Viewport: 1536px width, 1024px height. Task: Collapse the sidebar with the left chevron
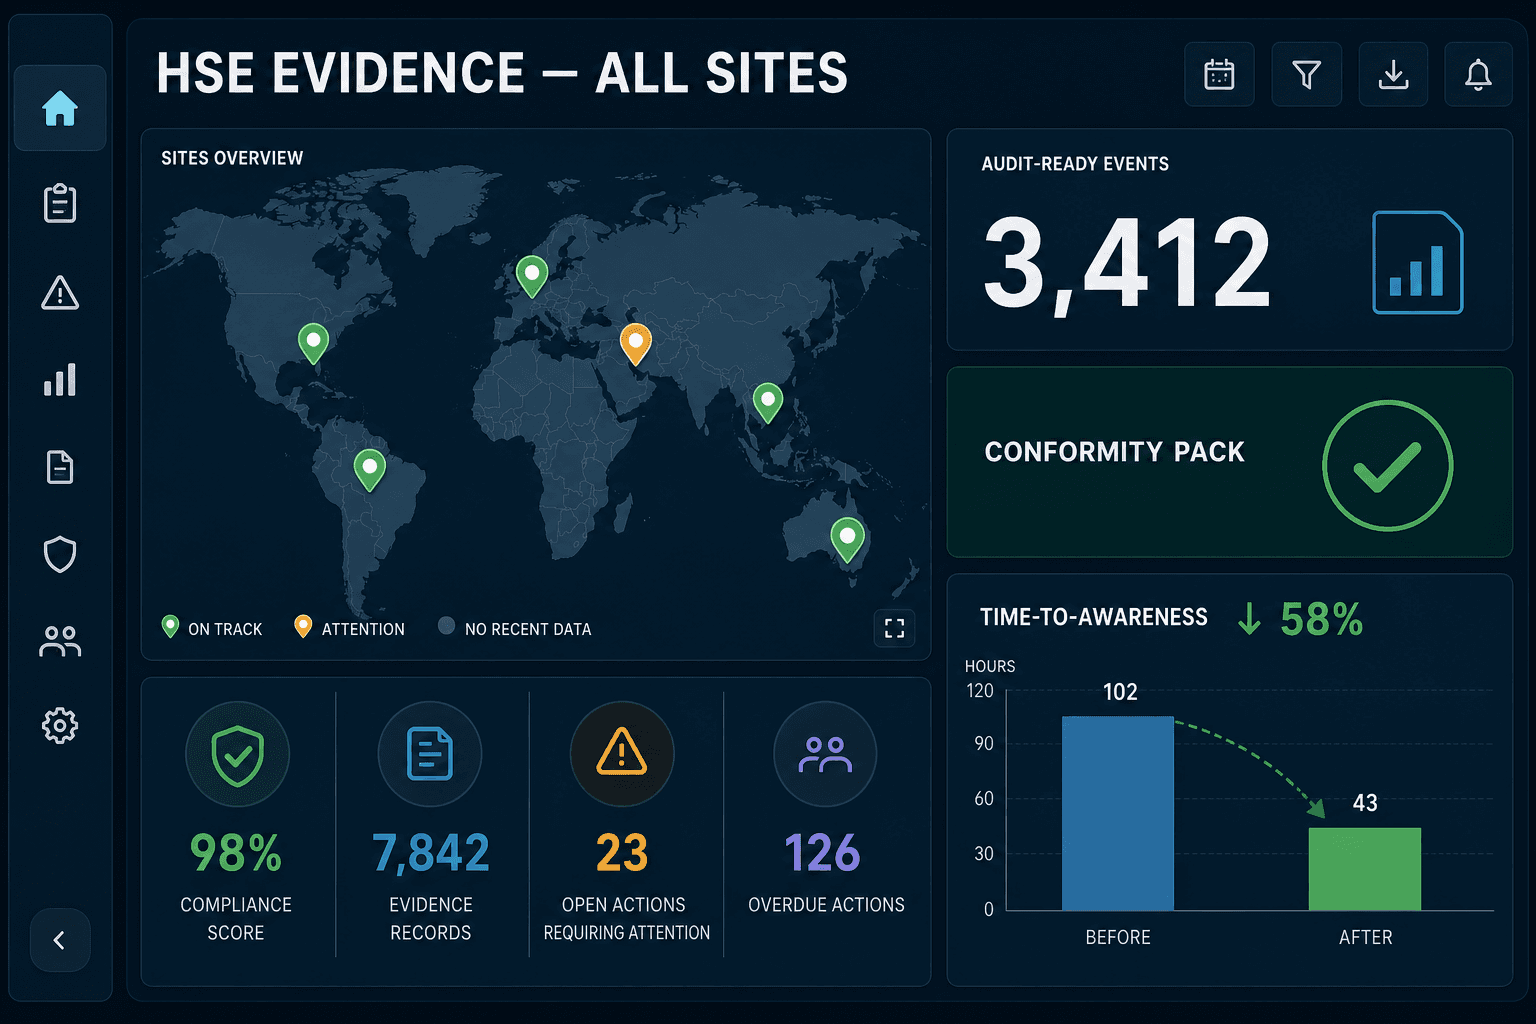point(60,940)
